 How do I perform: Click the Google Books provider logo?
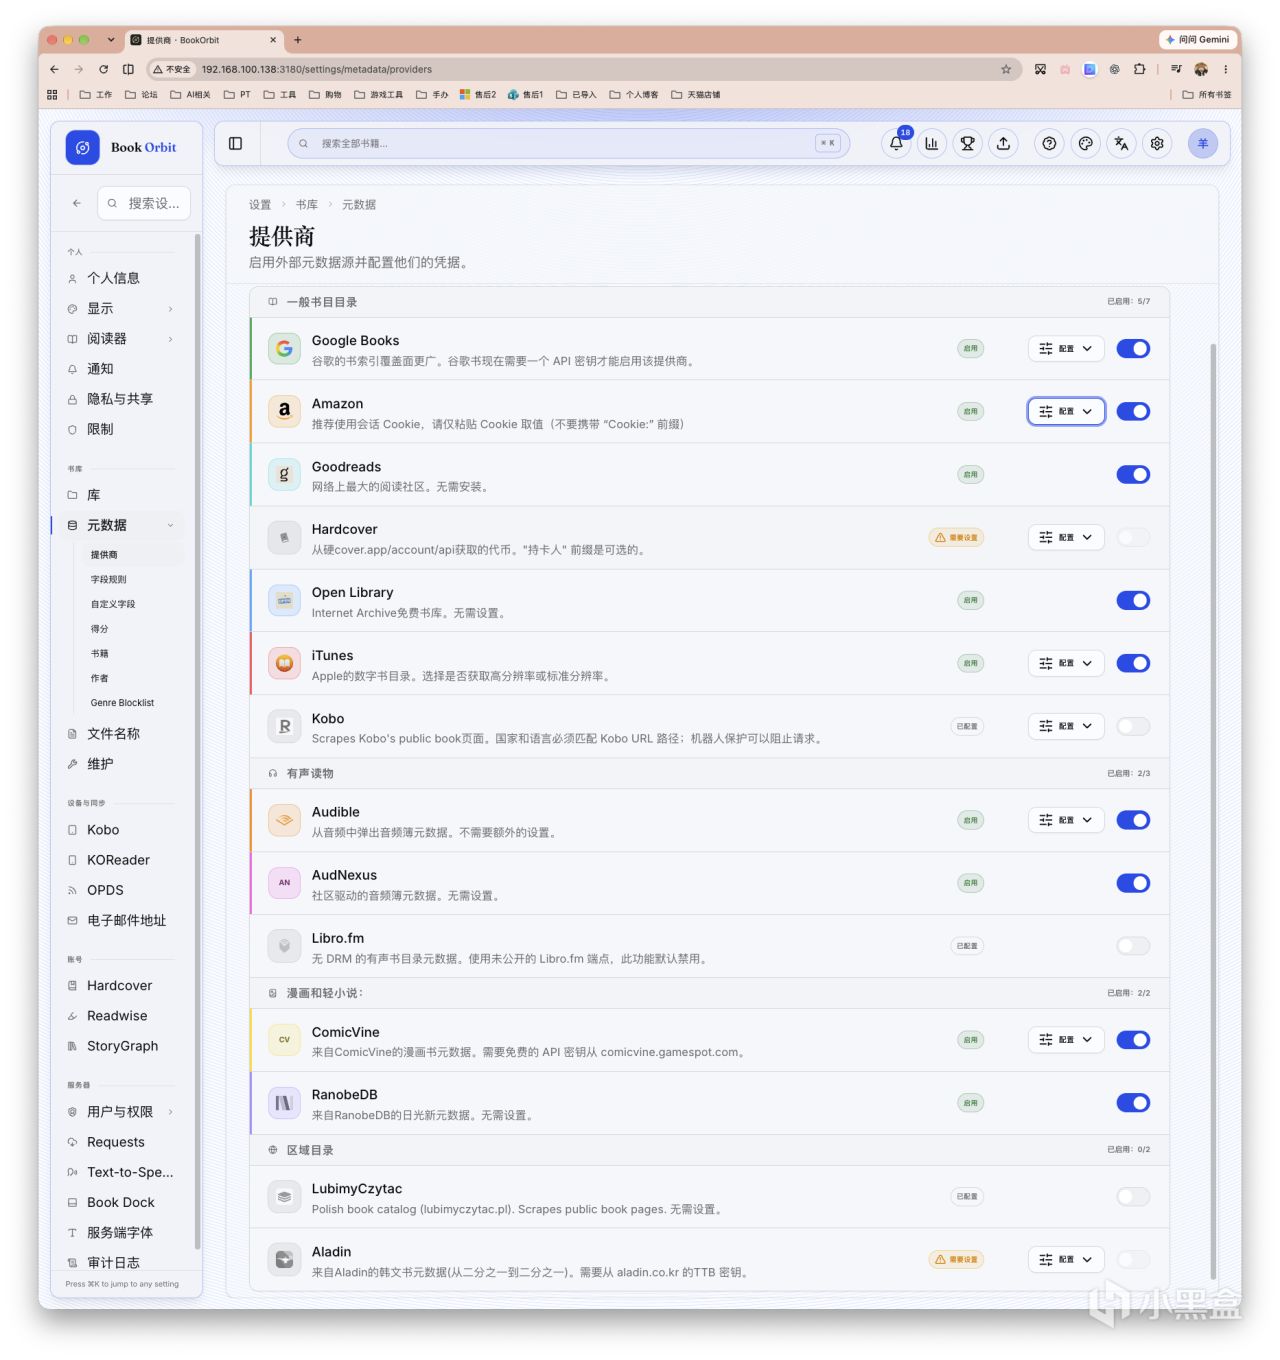coord(284,349)
